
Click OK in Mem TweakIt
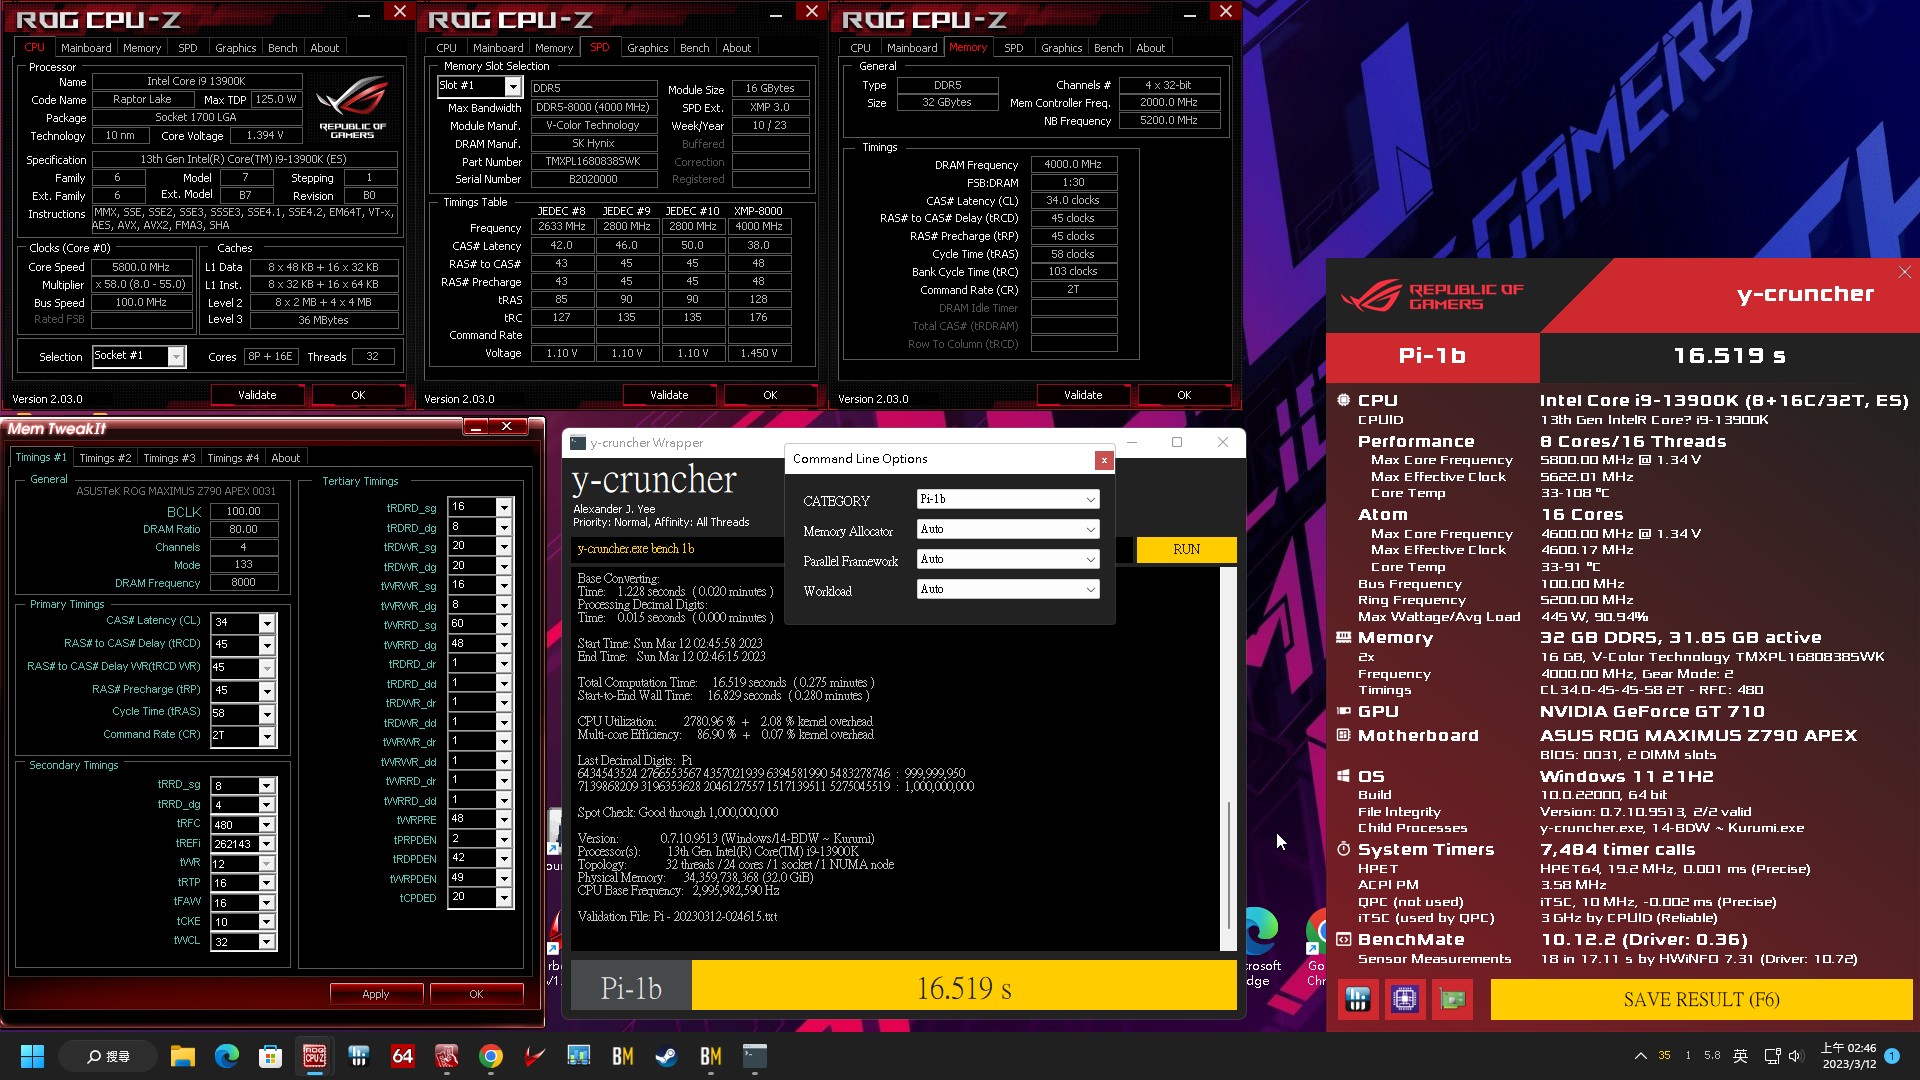476,994
